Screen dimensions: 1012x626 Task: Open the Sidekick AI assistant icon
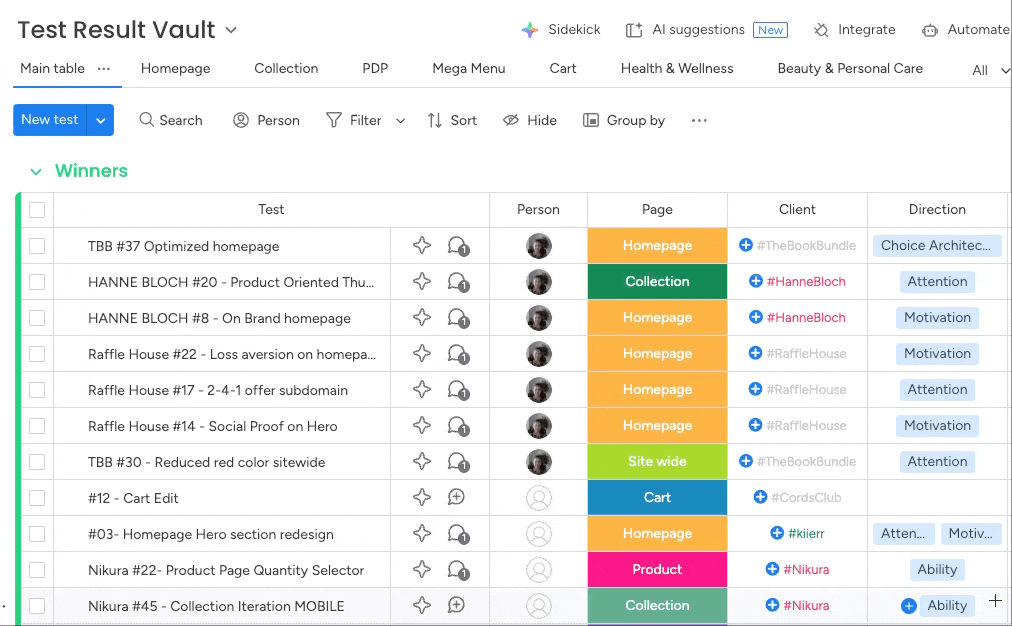tap(530, 30)
